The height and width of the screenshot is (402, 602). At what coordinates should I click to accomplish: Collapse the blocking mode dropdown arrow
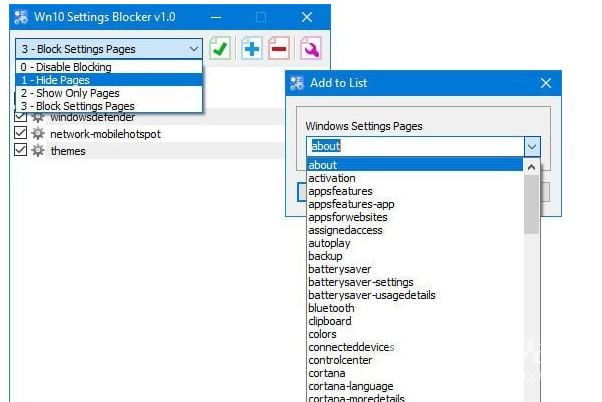pyautogui.click(x=194, y=49)
